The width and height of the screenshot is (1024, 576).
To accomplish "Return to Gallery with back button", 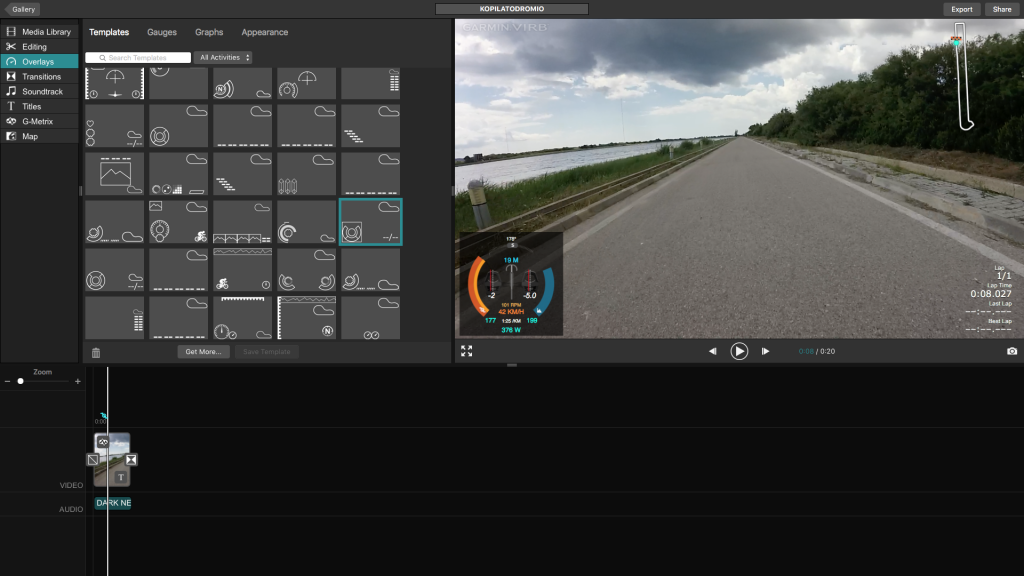I will (22, 9).
